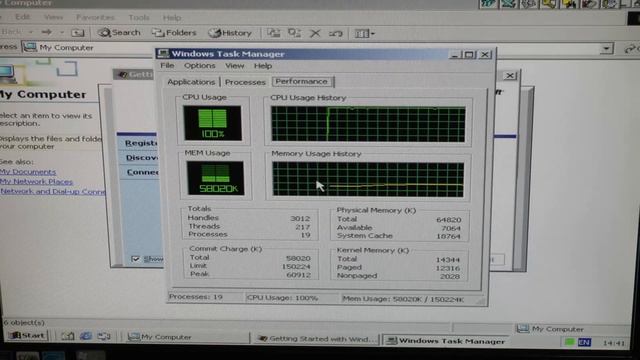This screenshot has height=360, width=640.
Task: Open Network and Dial-up Connections link
Action: pyautogui.click(x=53, y=191)
